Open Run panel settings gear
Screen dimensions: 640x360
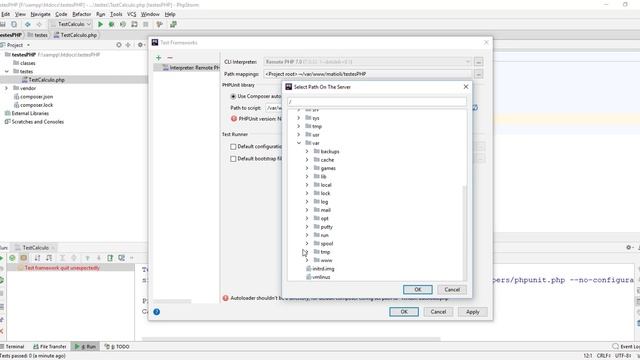[629, 247]
